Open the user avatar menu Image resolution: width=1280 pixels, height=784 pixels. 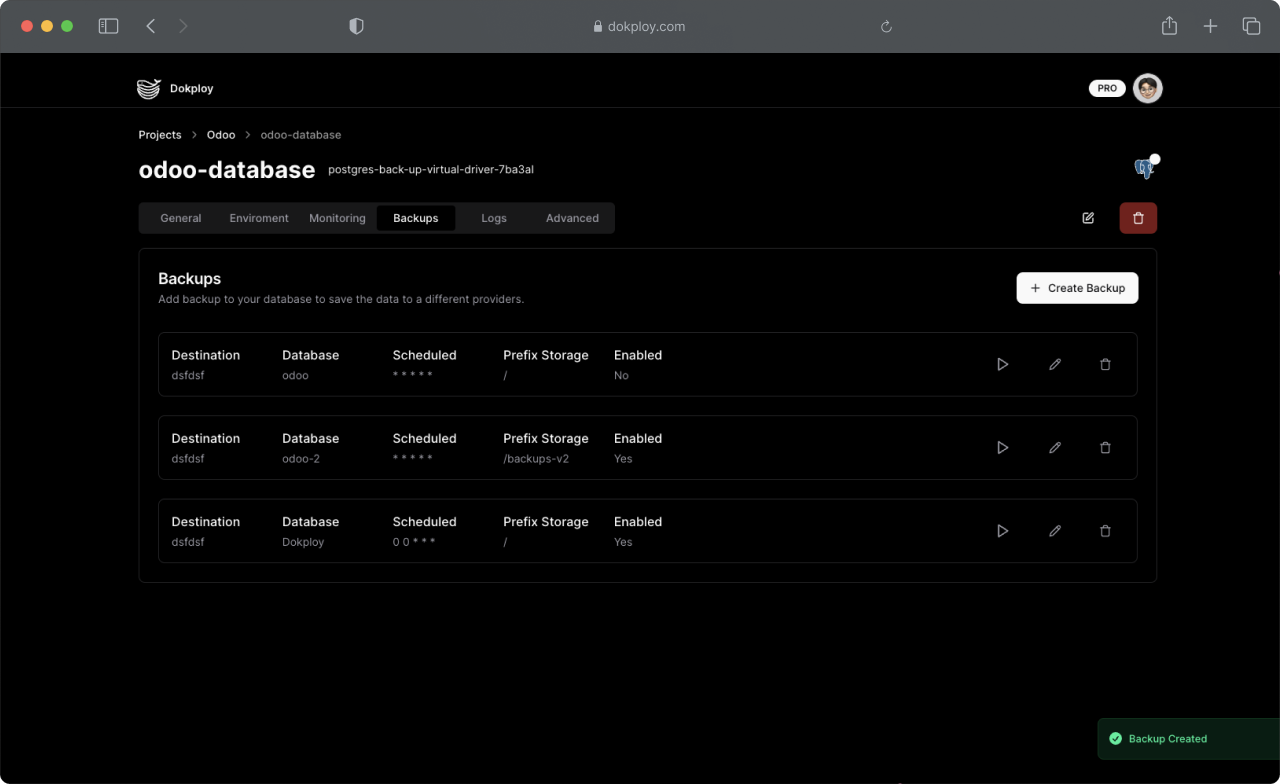(1147, 88)
